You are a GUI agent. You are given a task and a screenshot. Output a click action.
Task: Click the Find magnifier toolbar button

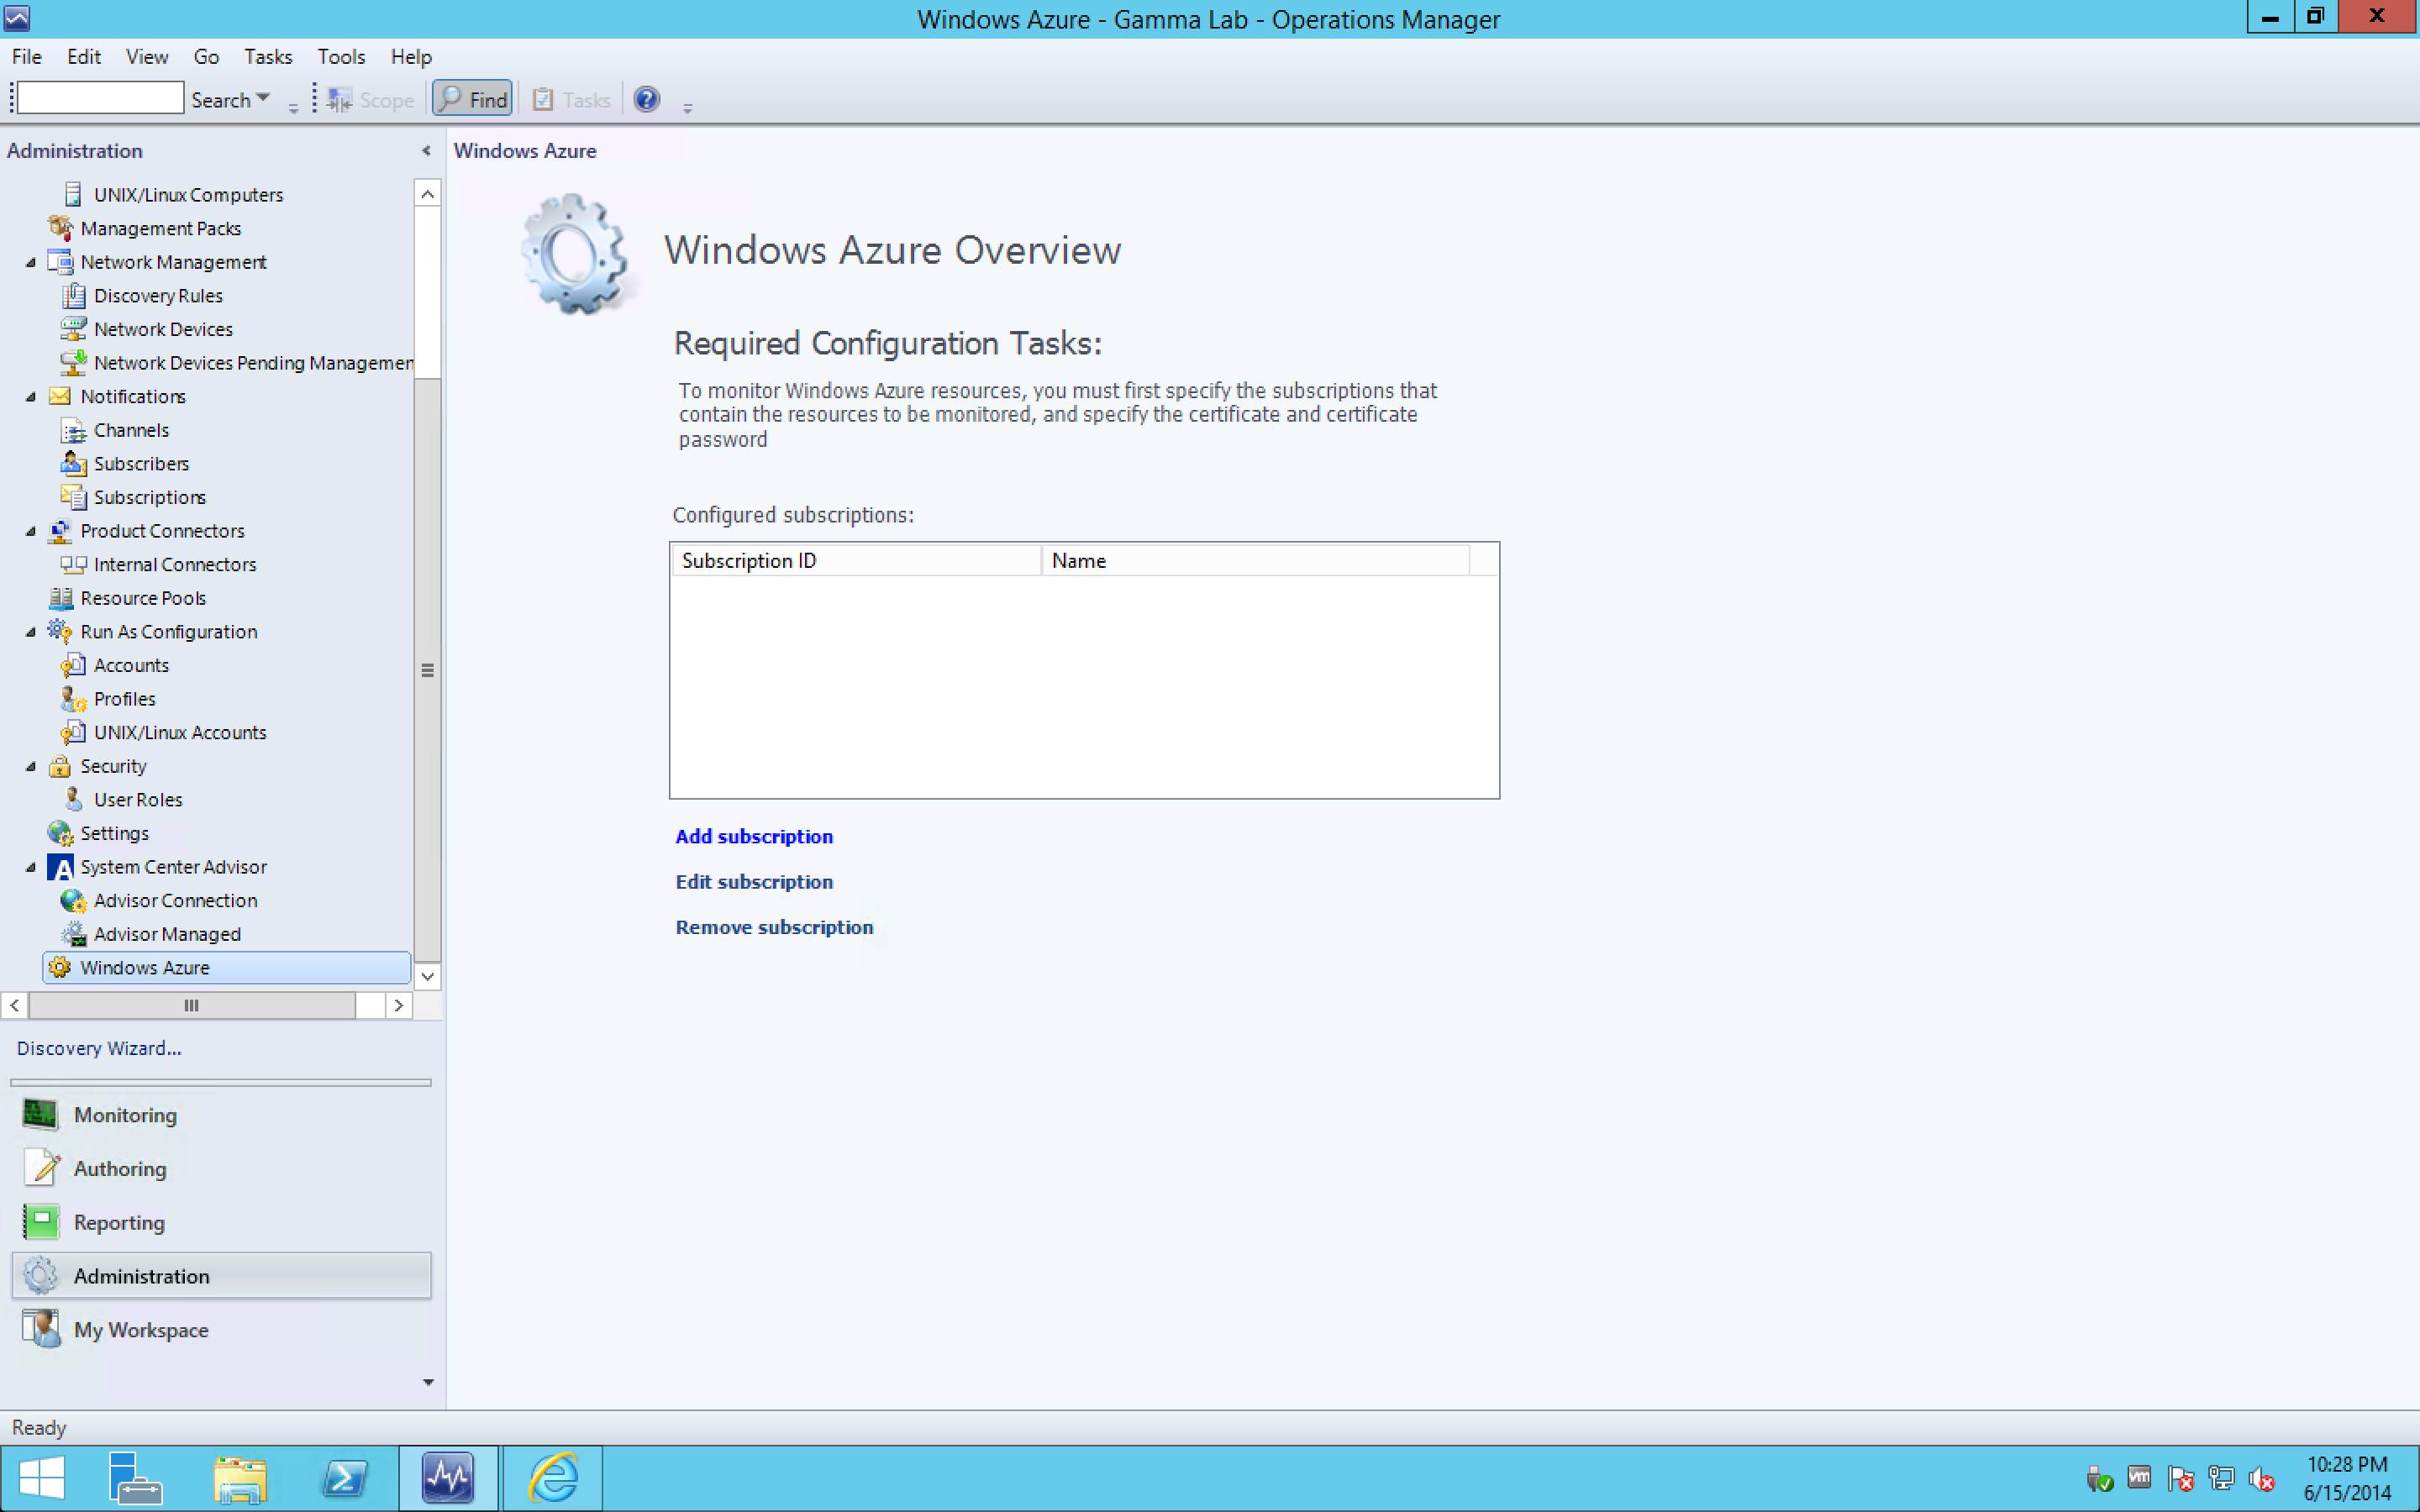click(x=473, y=99)
